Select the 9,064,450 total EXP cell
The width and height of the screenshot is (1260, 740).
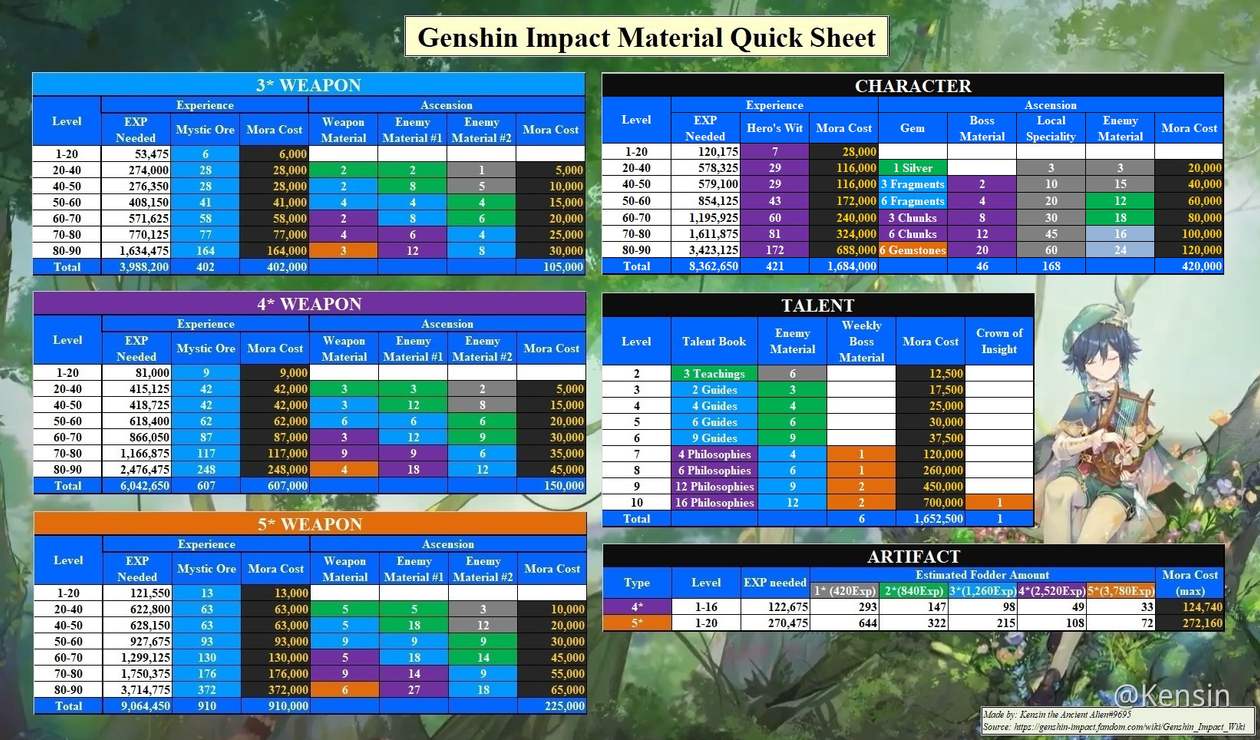pyautogui.click(x=137, y=706)
